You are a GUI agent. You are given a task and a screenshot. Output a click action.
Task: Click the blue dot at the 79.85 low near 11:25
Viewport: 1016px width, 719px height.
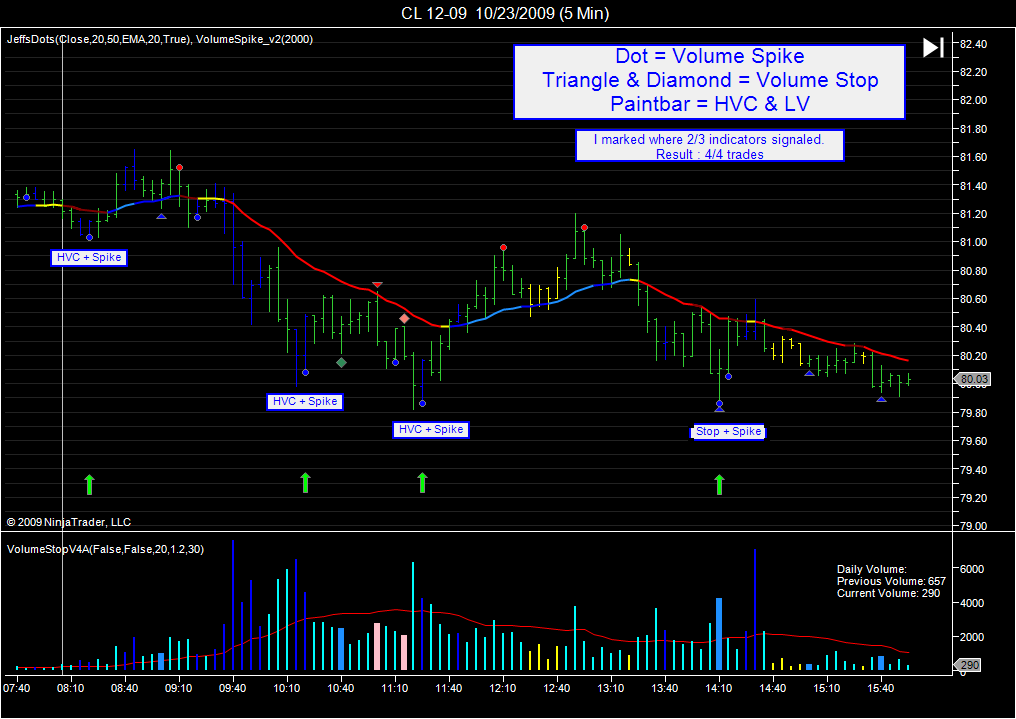(422, 404)
